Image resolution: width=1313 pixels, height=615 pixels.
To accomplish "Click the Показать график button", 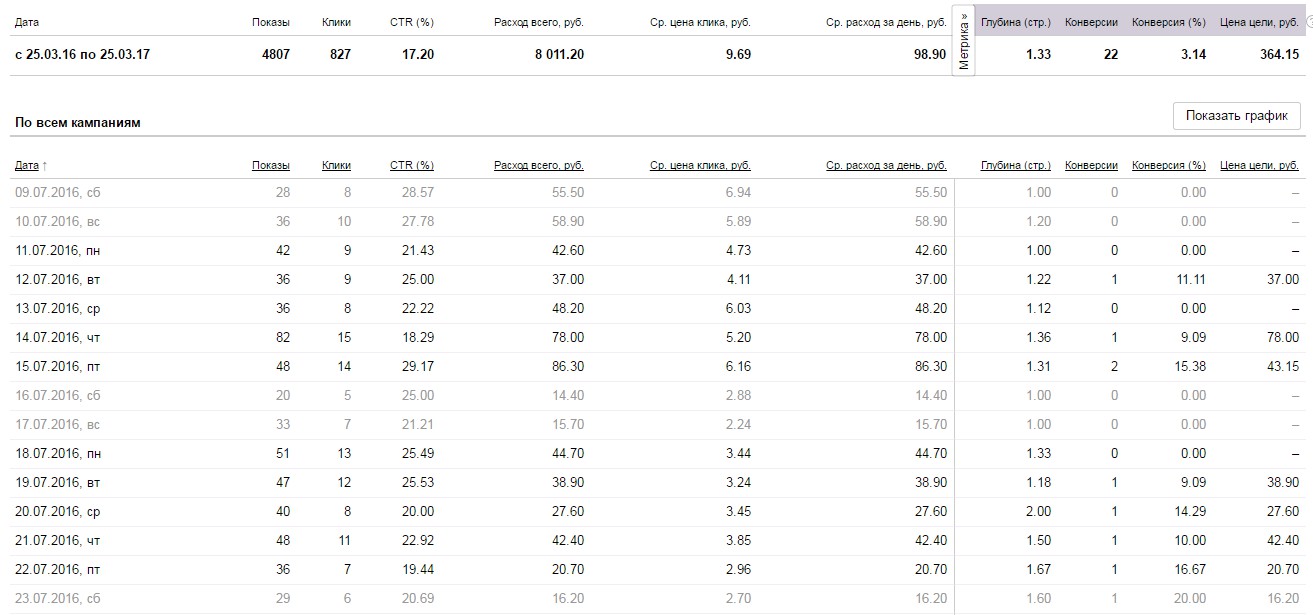I will point(1237,116).
